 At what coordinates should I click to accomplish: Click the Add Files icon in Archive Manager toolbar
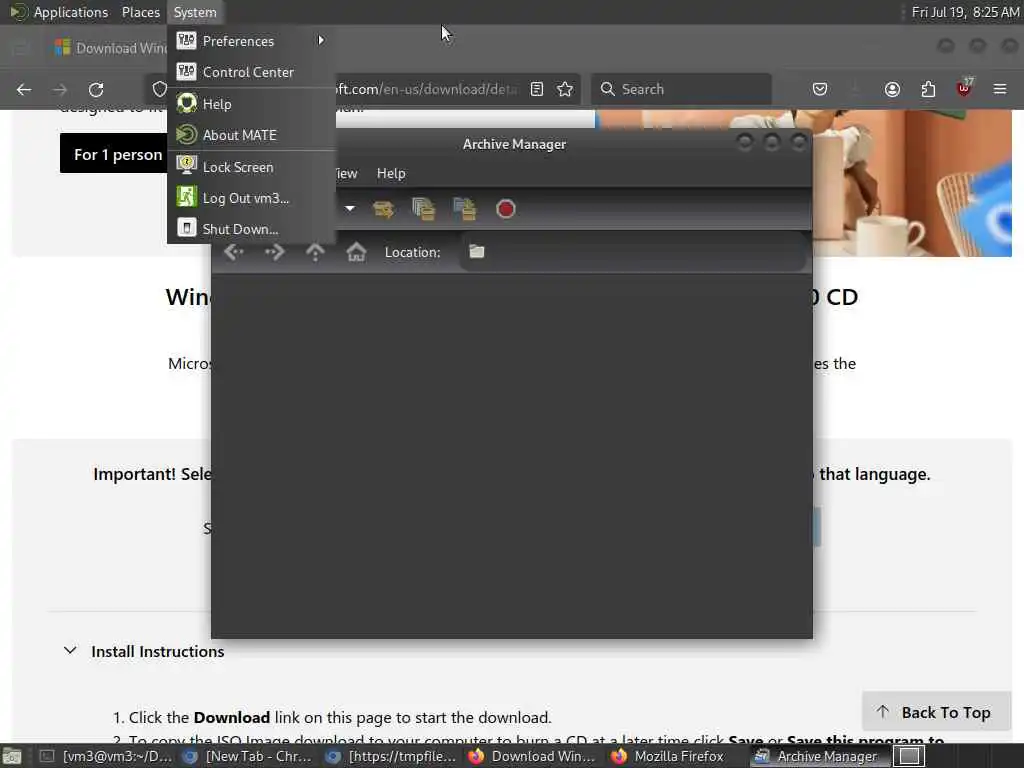[424, 209]
